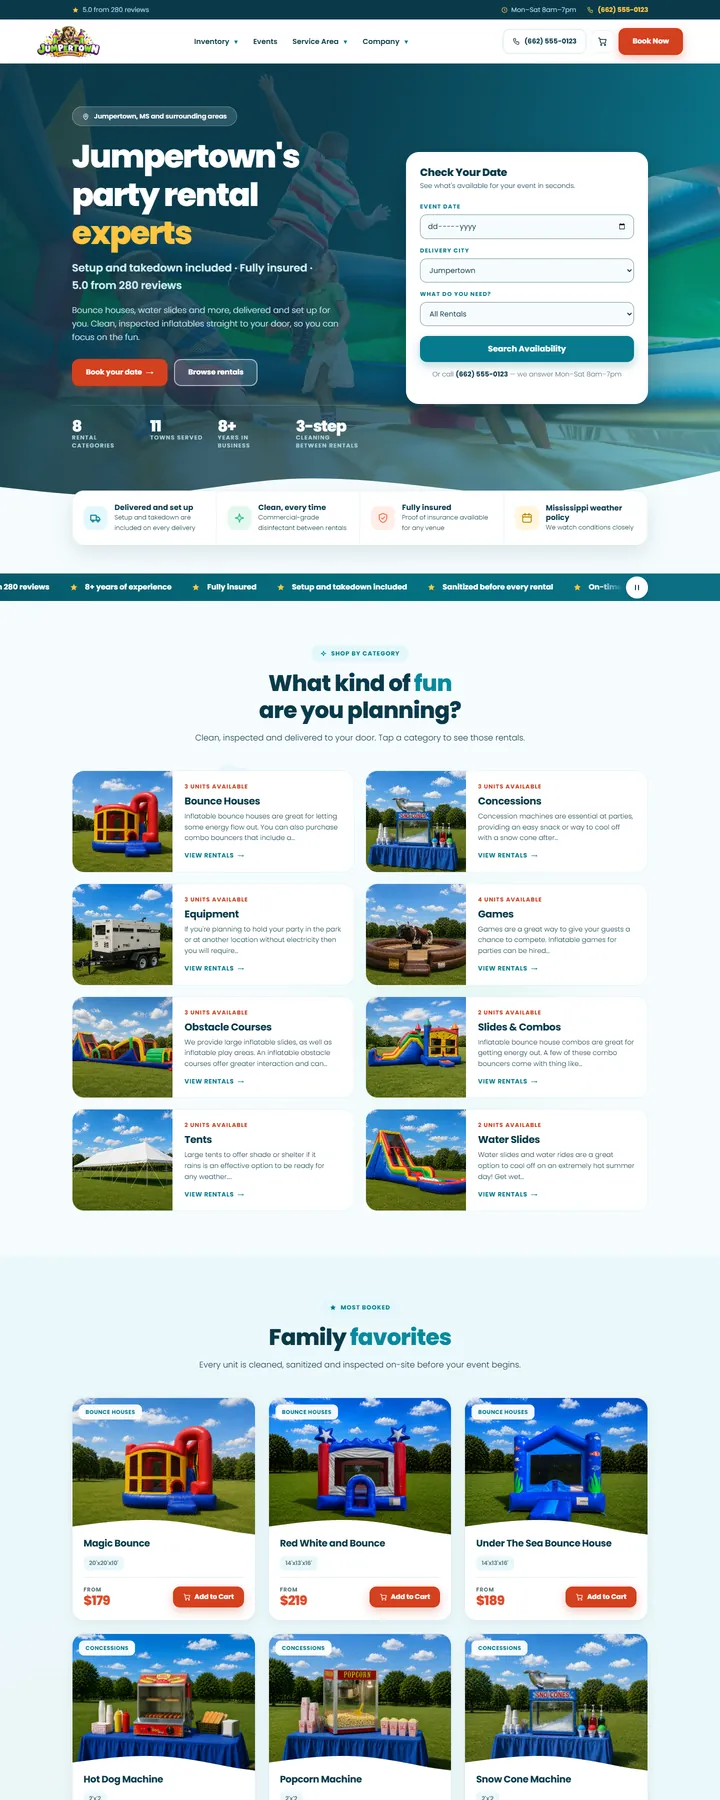View rentals for Obstacle Courses
This screenshot has width=720, height=1800.
pyautogui.click(x=214, y=1081)
